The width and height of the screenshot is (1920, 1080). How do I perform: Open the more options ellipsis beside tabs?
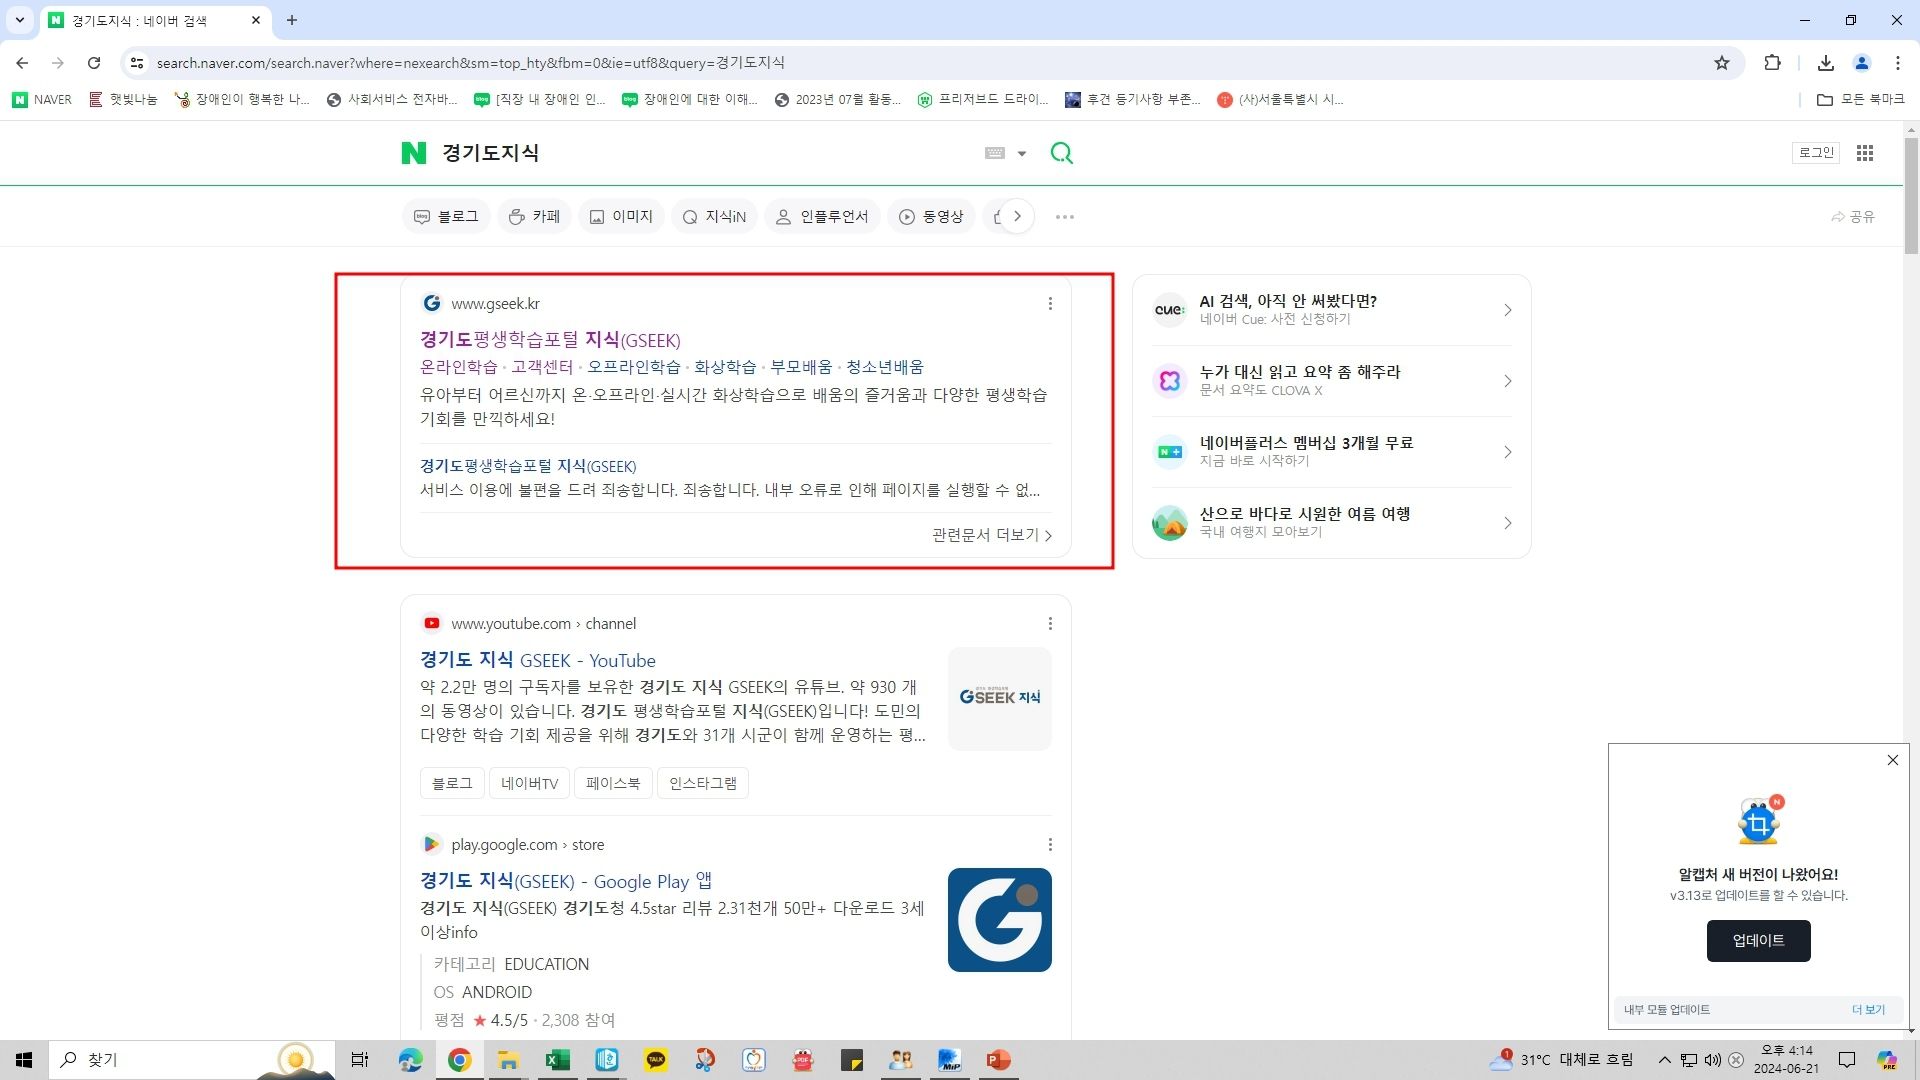point(1064,217)
